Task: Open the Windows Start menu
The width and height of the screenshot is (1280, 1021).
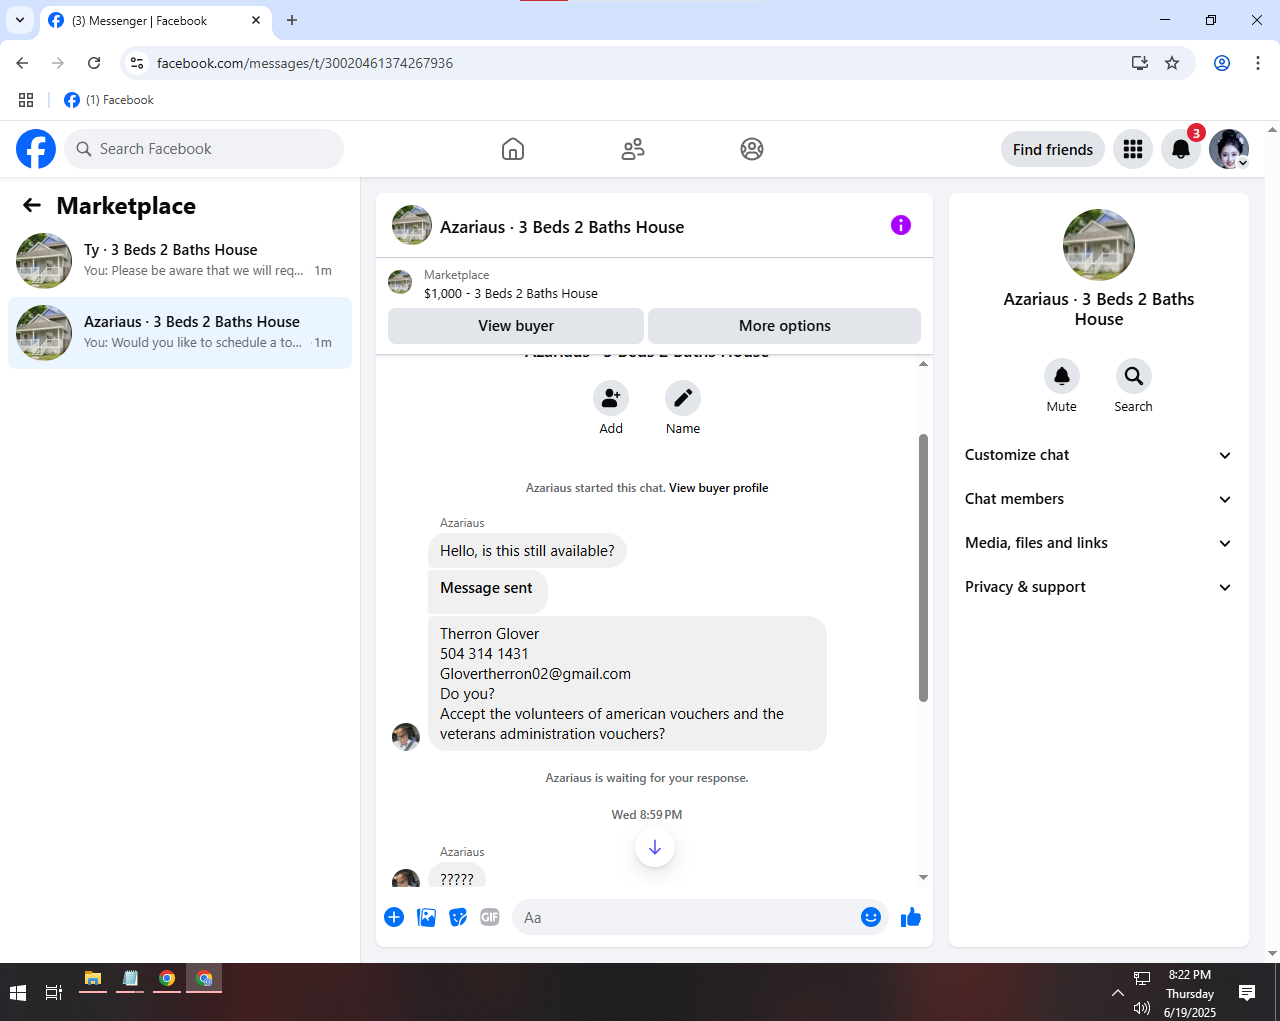Action: (x=17, y=992)
